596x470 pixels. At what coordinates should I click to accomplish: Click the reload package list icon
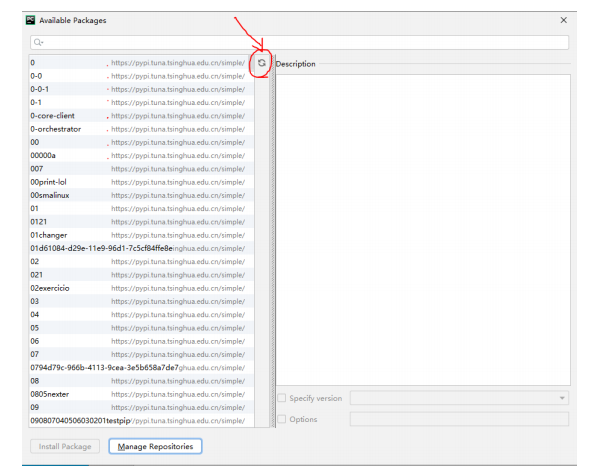coord(262,63)
